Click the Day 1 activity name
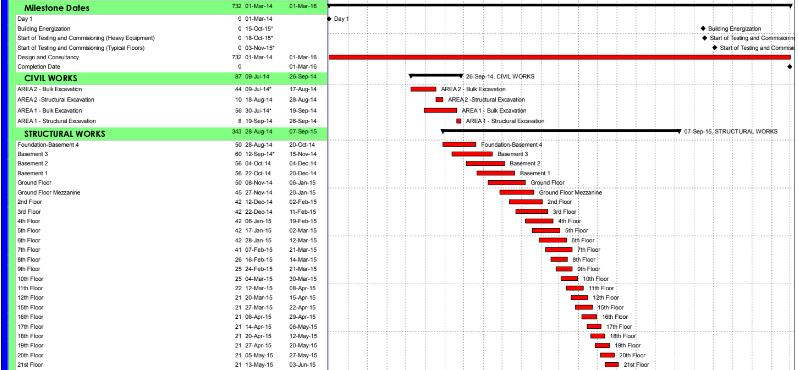The image size is (798, 370). [25, 19]
